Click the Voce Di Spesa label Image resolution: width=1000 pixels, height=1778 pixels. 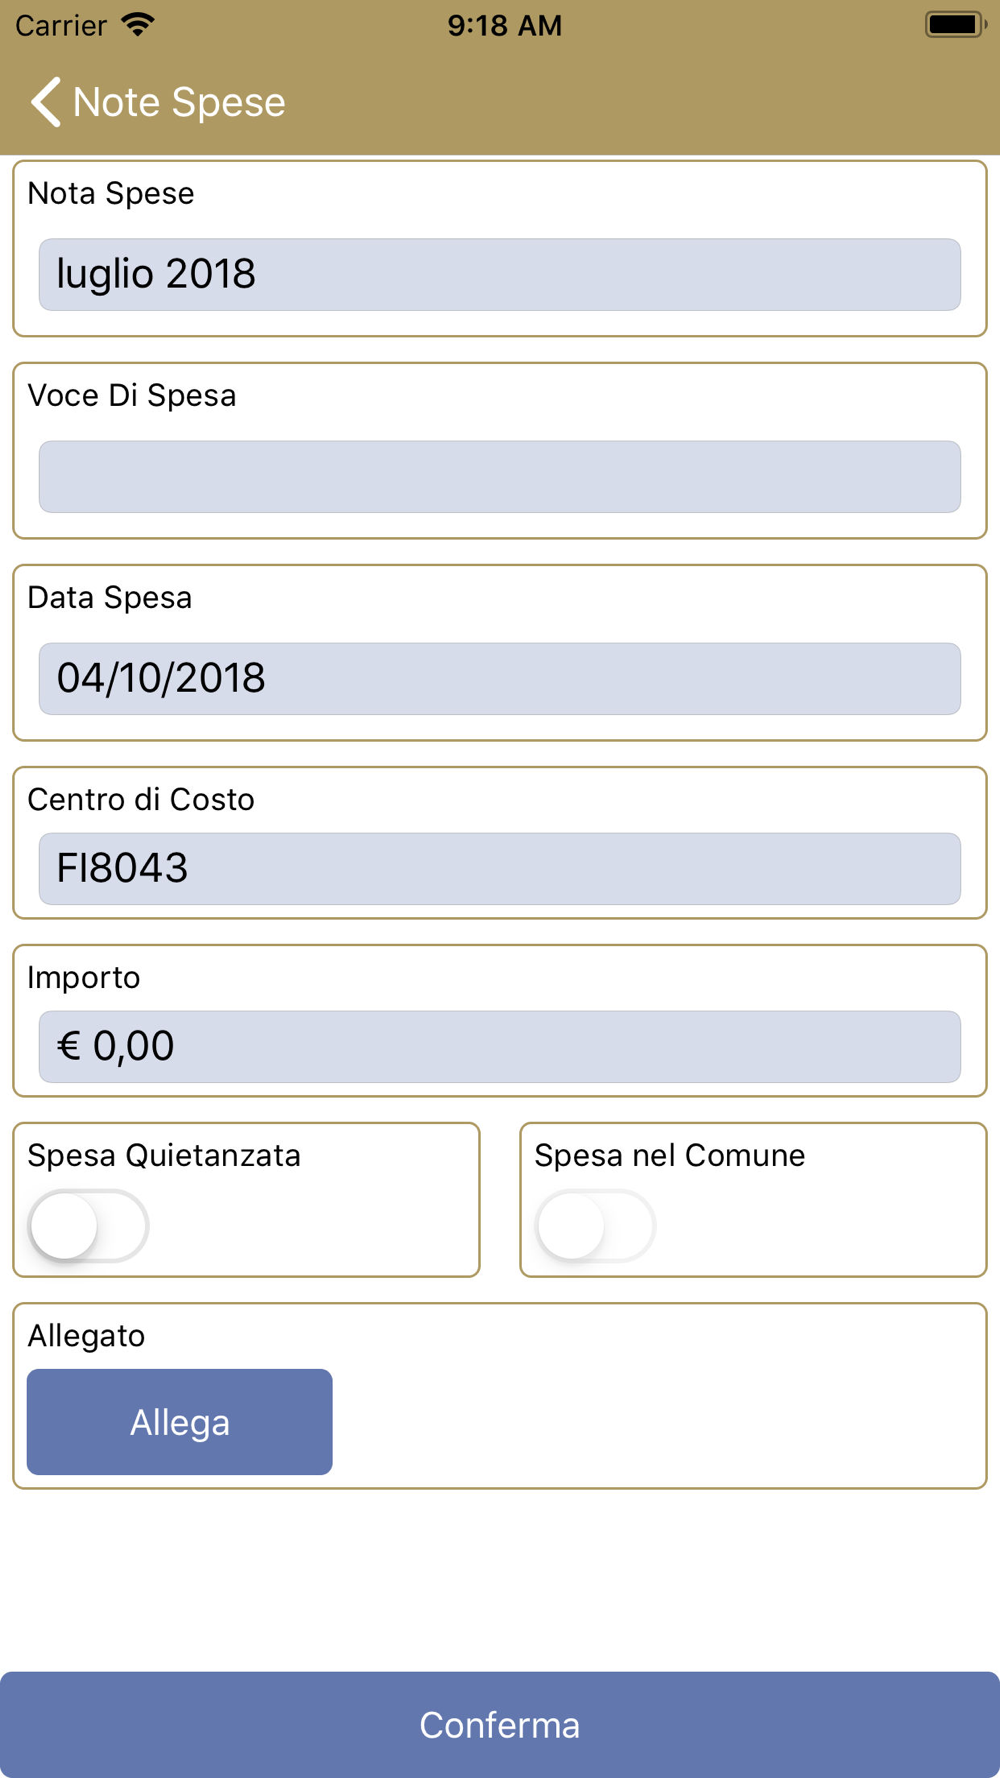pyautogui.click(x=132, y=396)
